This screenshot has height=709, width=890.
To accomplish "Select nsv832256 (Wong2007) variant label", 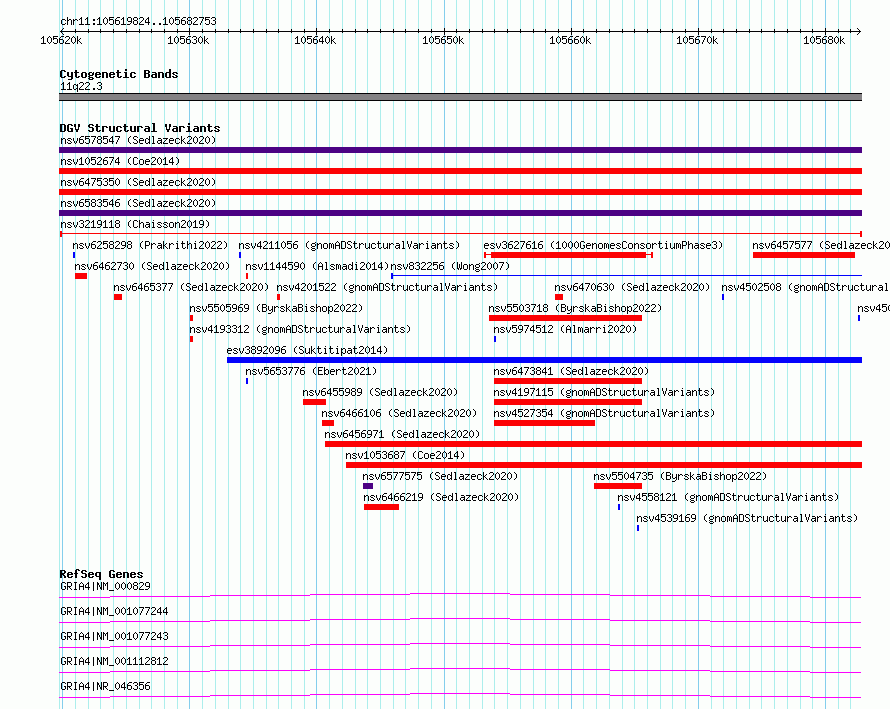I will pyautogui.click(x=450, y=266).
